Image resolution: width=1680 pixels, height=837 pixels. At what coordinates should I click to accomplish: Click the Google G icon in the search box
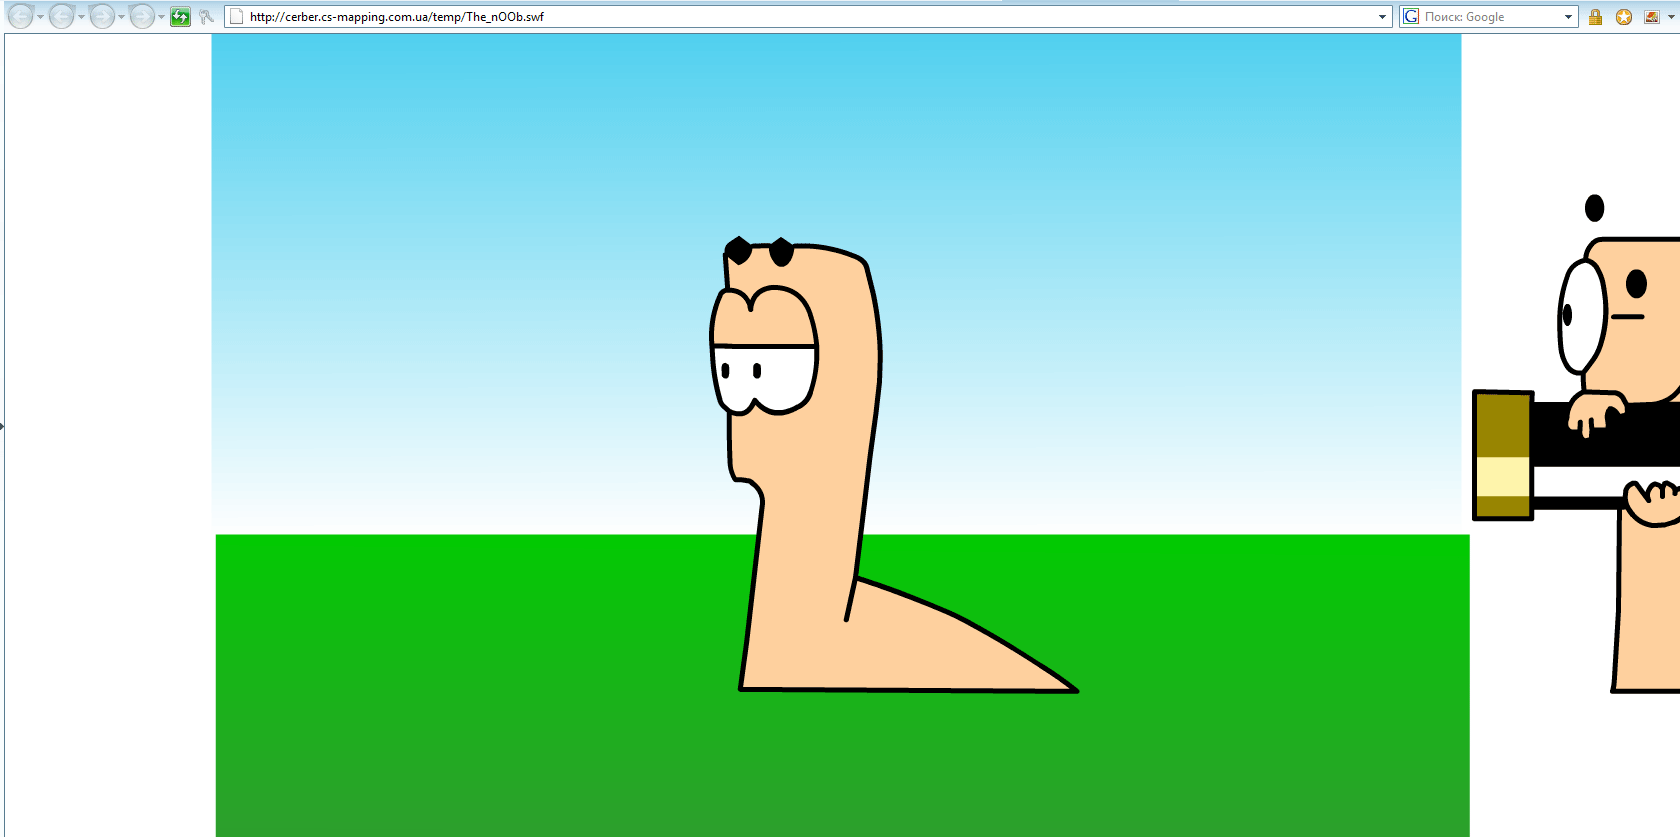1411,17
